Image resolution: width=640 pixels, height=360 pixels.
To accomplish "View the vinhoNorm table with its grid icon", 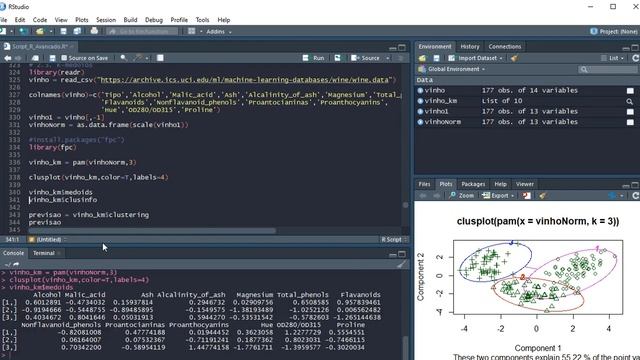I will click(x=630, y=122).
